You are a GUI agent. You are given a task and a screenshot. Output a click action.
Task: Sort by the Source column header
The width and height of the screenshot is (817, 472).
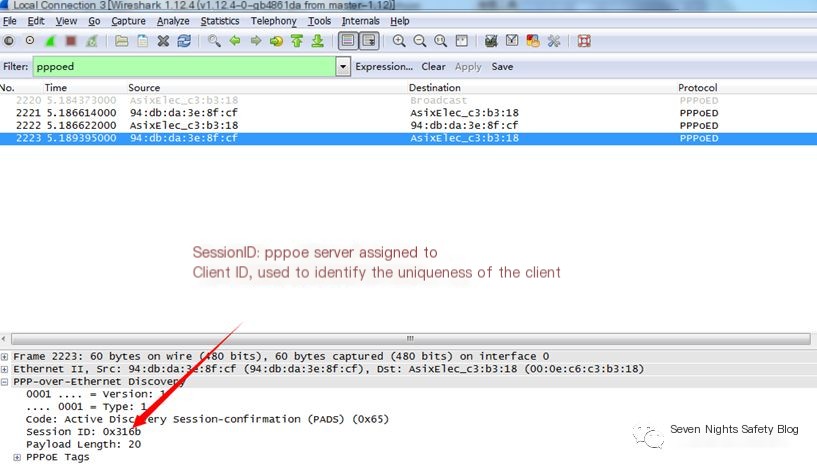pos(144,88)
